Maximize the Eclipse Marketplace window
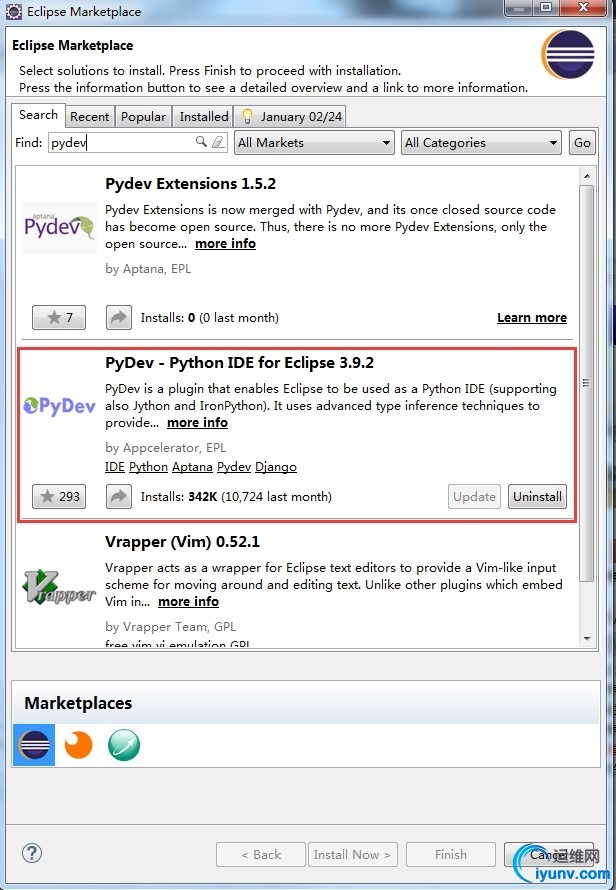The width and height of the screenshot is (616, 890). point(546,7)
